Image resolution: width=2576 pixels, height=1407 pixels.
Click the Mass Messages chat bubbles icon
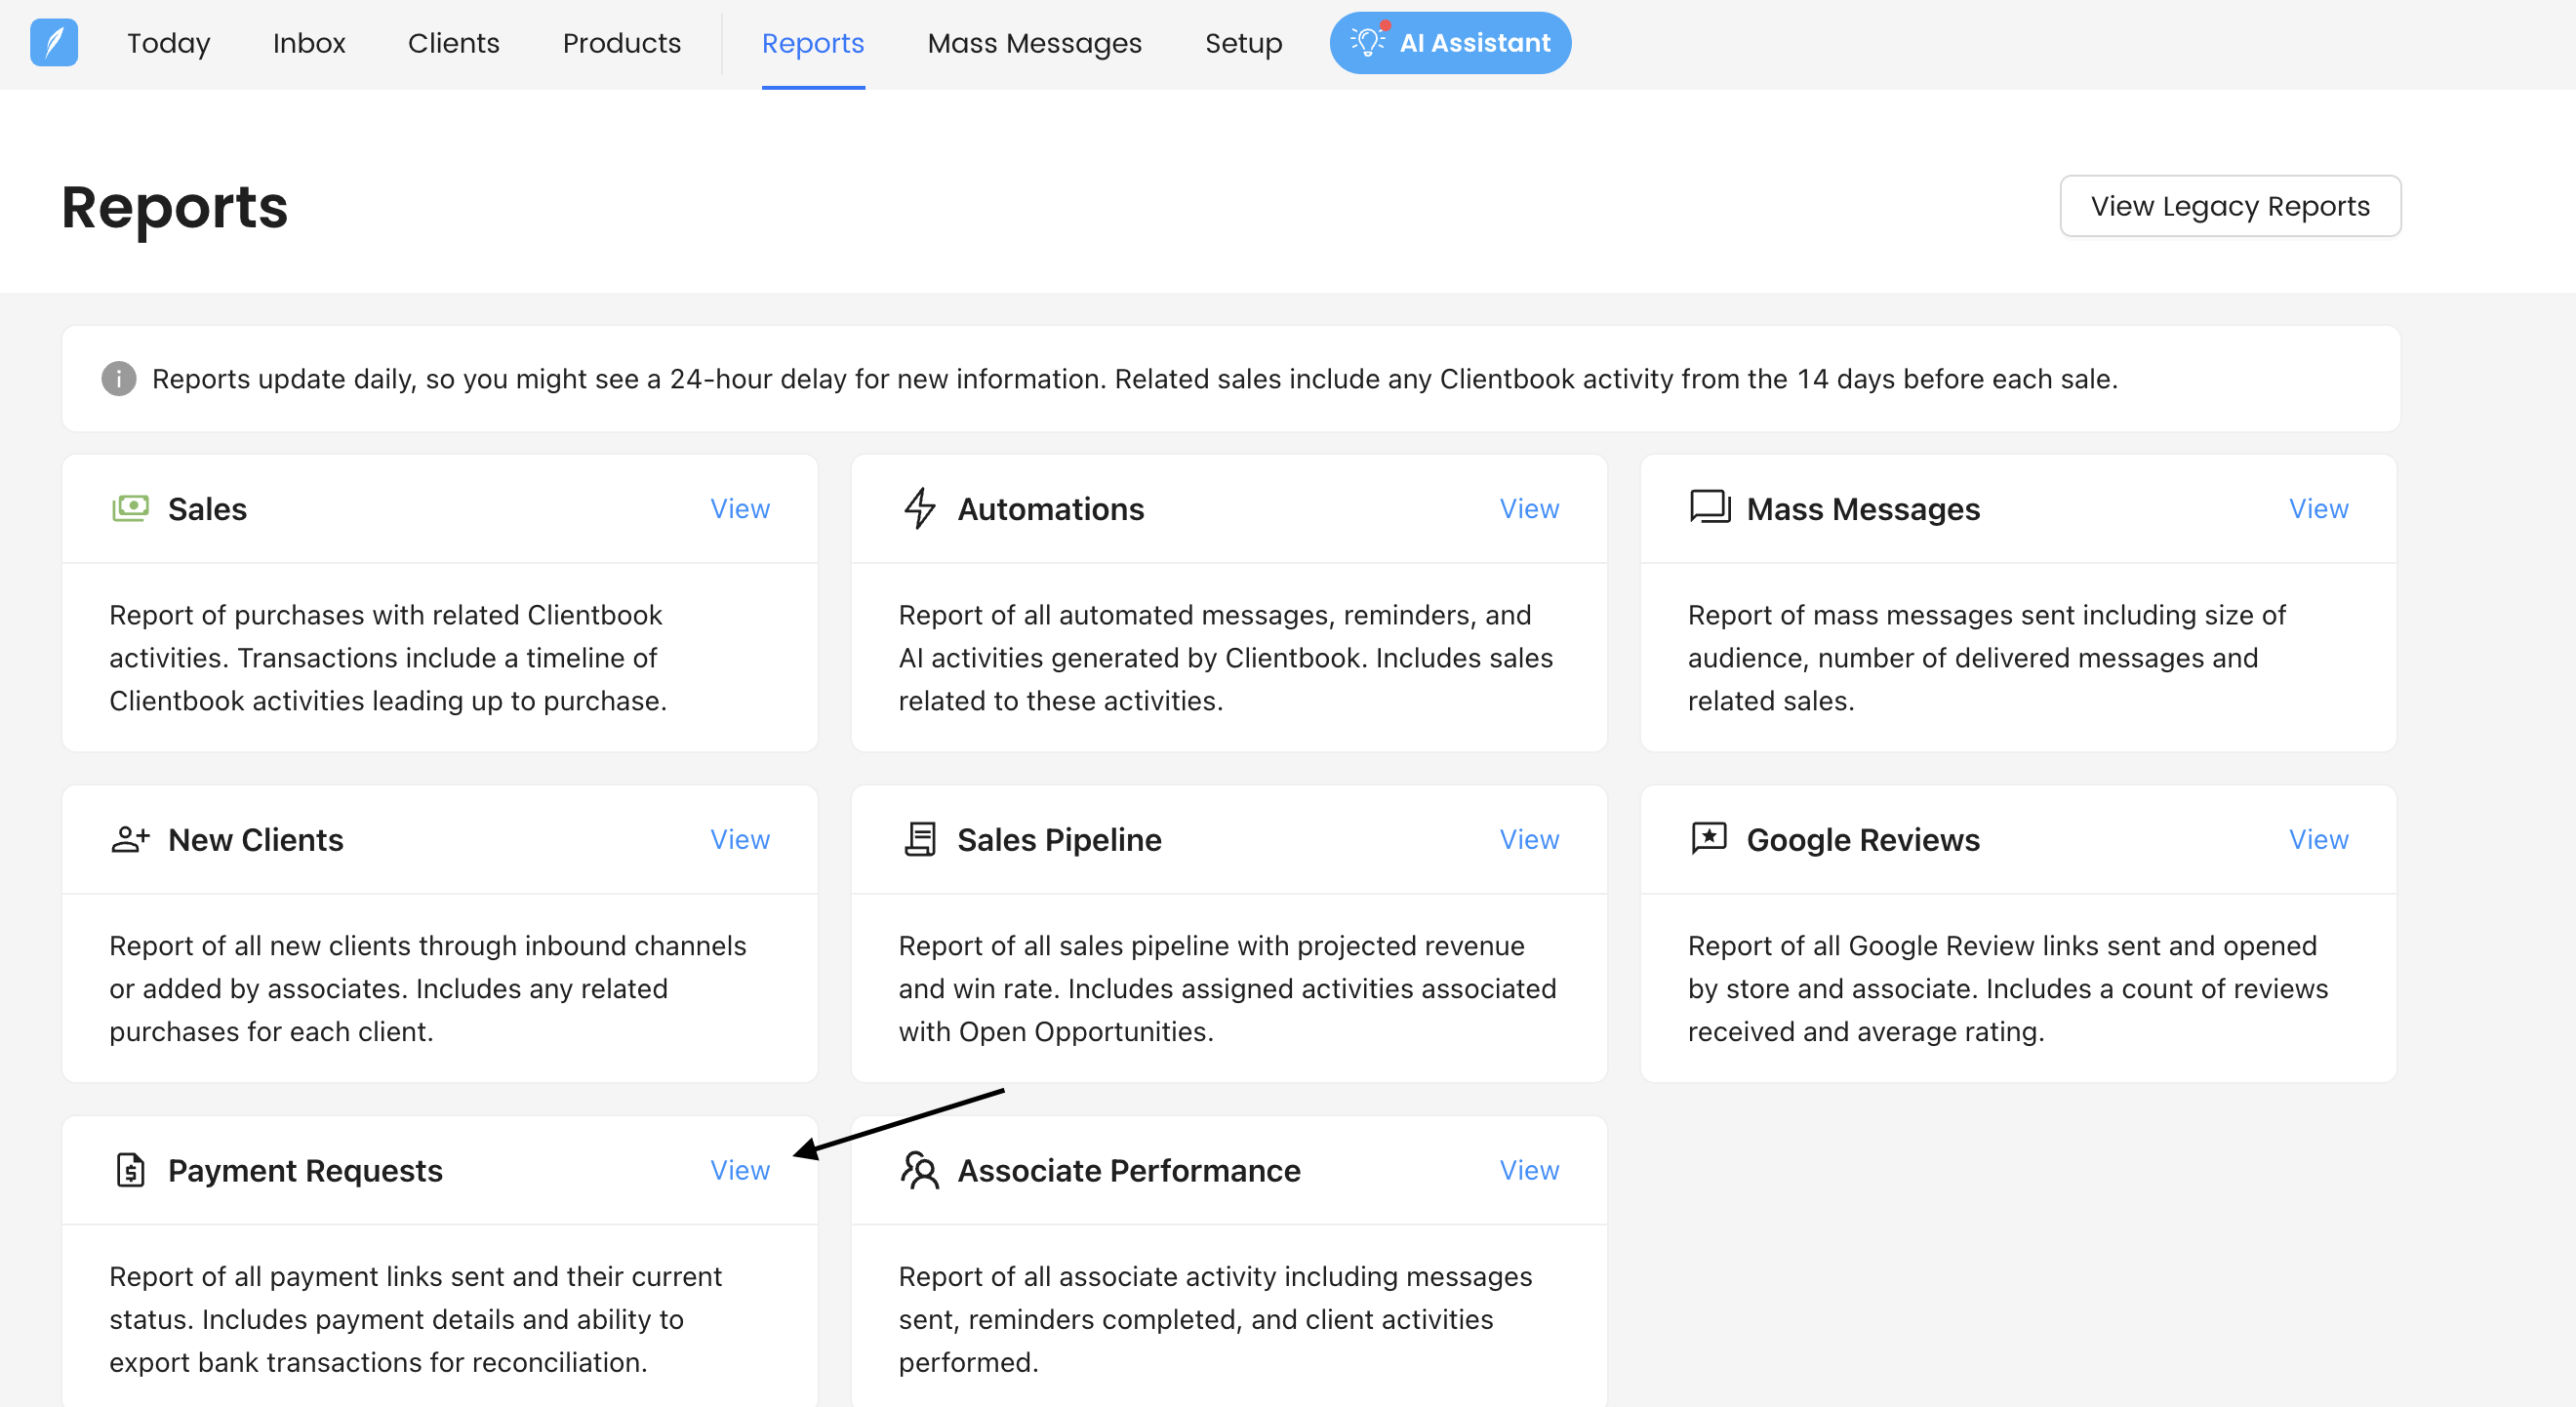point(1710,507)
